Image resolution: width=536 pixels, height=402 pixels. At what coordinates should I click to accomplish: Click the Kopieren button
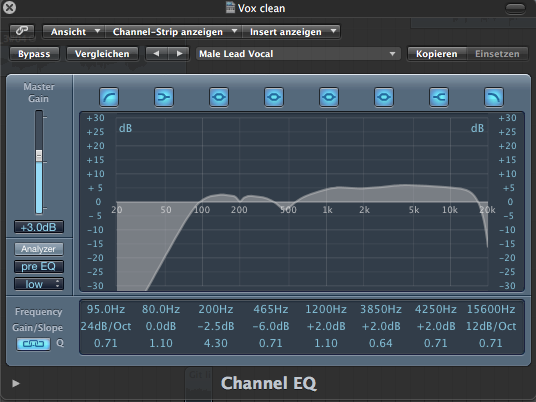pos(437,54)
